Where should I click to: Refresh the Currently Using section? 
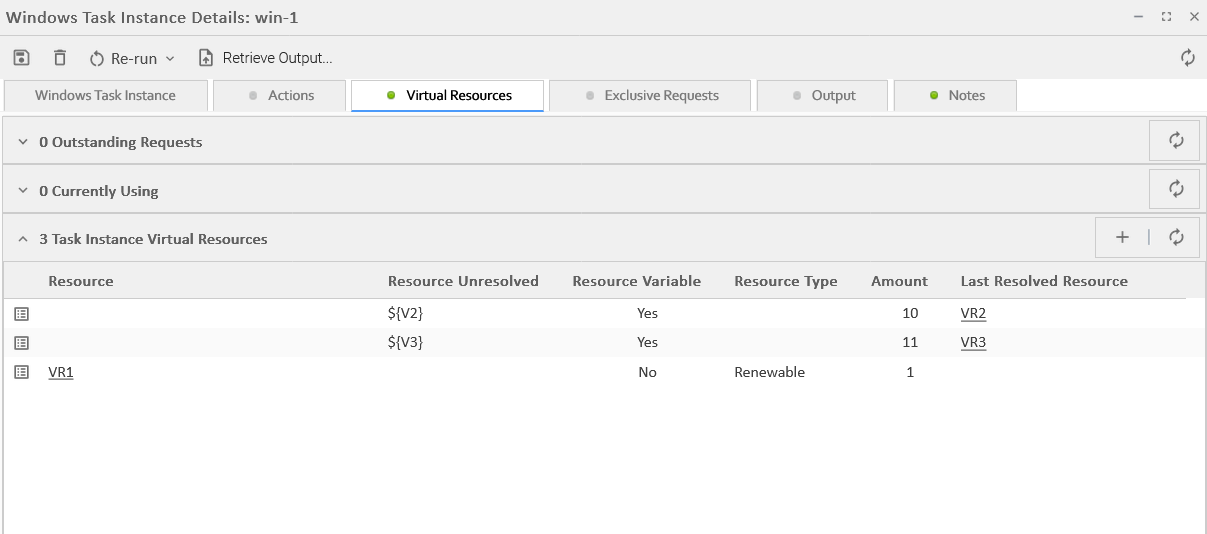coord(1175,189)
